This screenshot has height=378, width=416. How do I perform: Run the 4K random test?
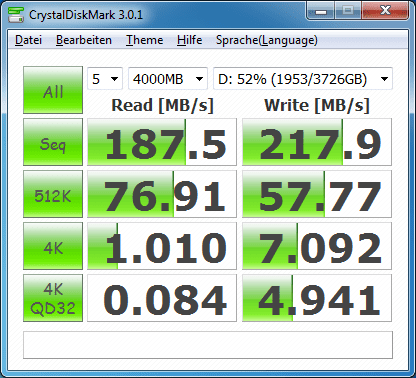click(53, 246)
